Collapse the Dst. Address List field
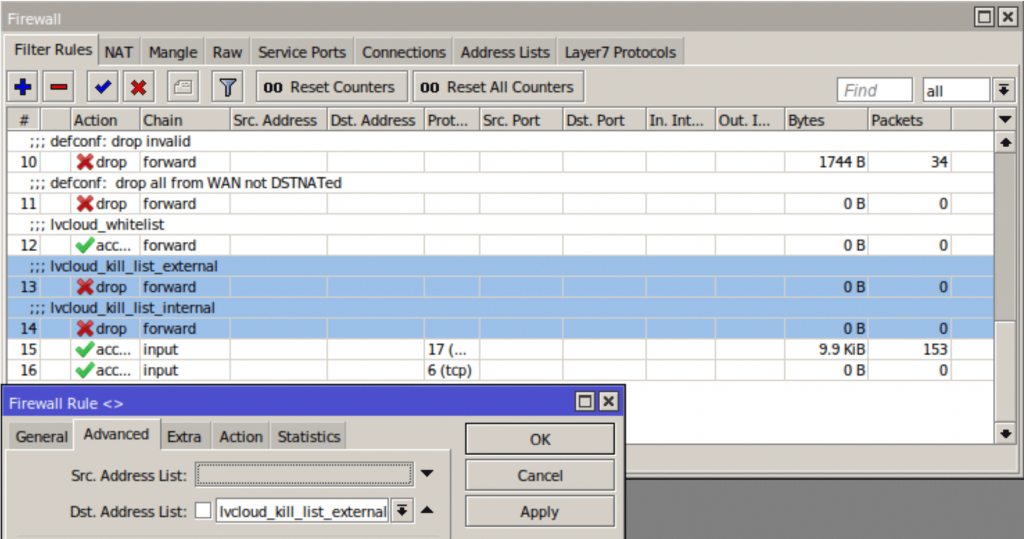This screenshot has height=539, width=1024. coord(427,511)
